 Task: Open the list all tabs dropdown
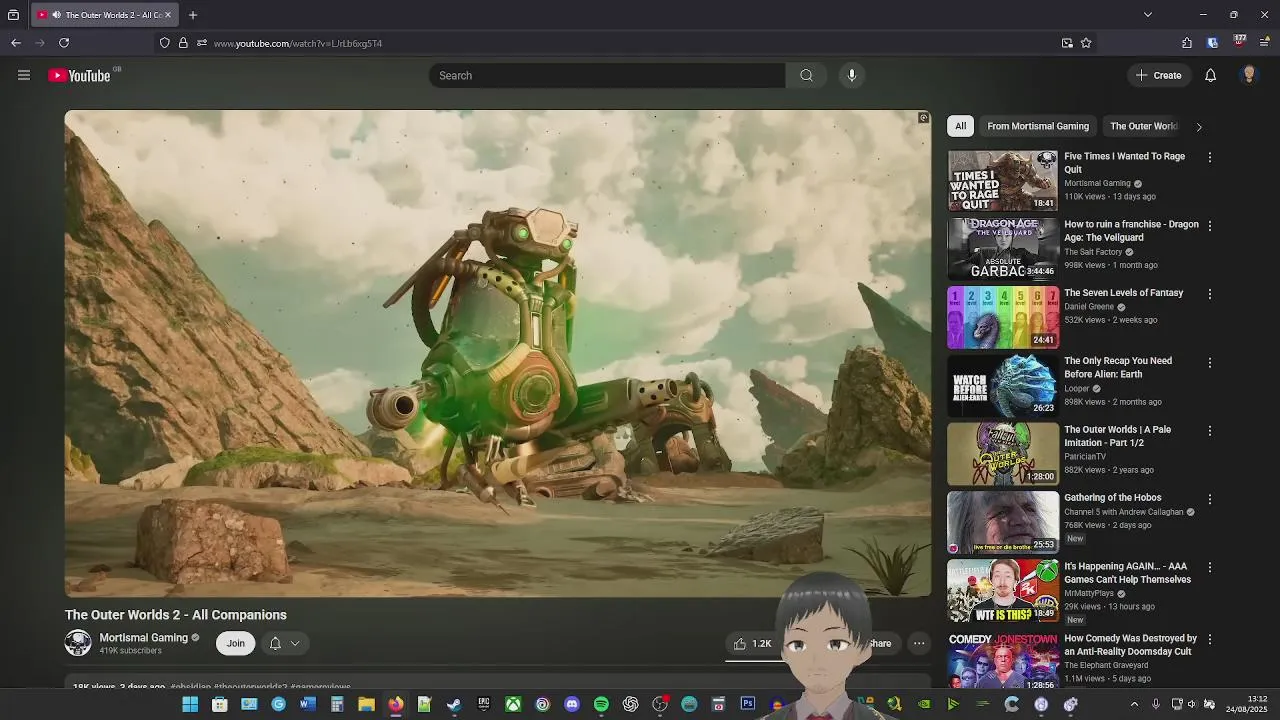(x=1147, y=15)
